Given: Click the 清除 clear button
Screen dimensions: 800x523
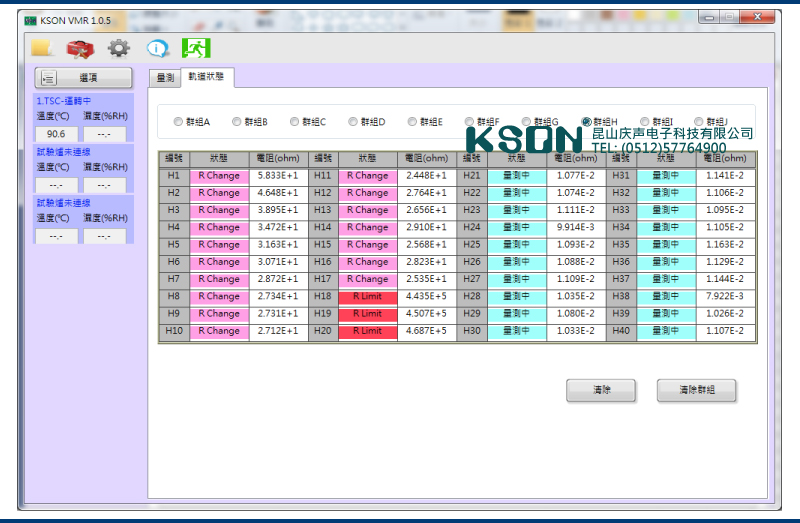Looking at the screenshot, I should point(601,390).
